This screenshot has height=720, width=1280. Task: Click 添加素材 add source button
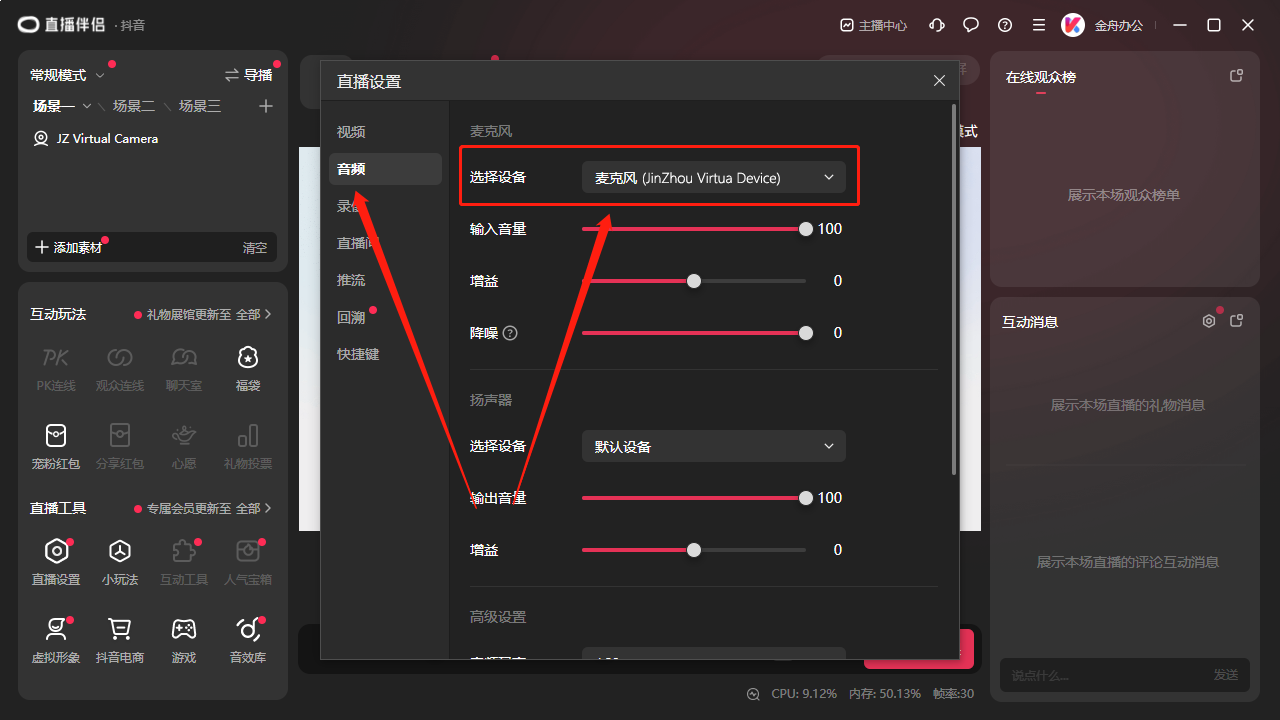point(69,247)
